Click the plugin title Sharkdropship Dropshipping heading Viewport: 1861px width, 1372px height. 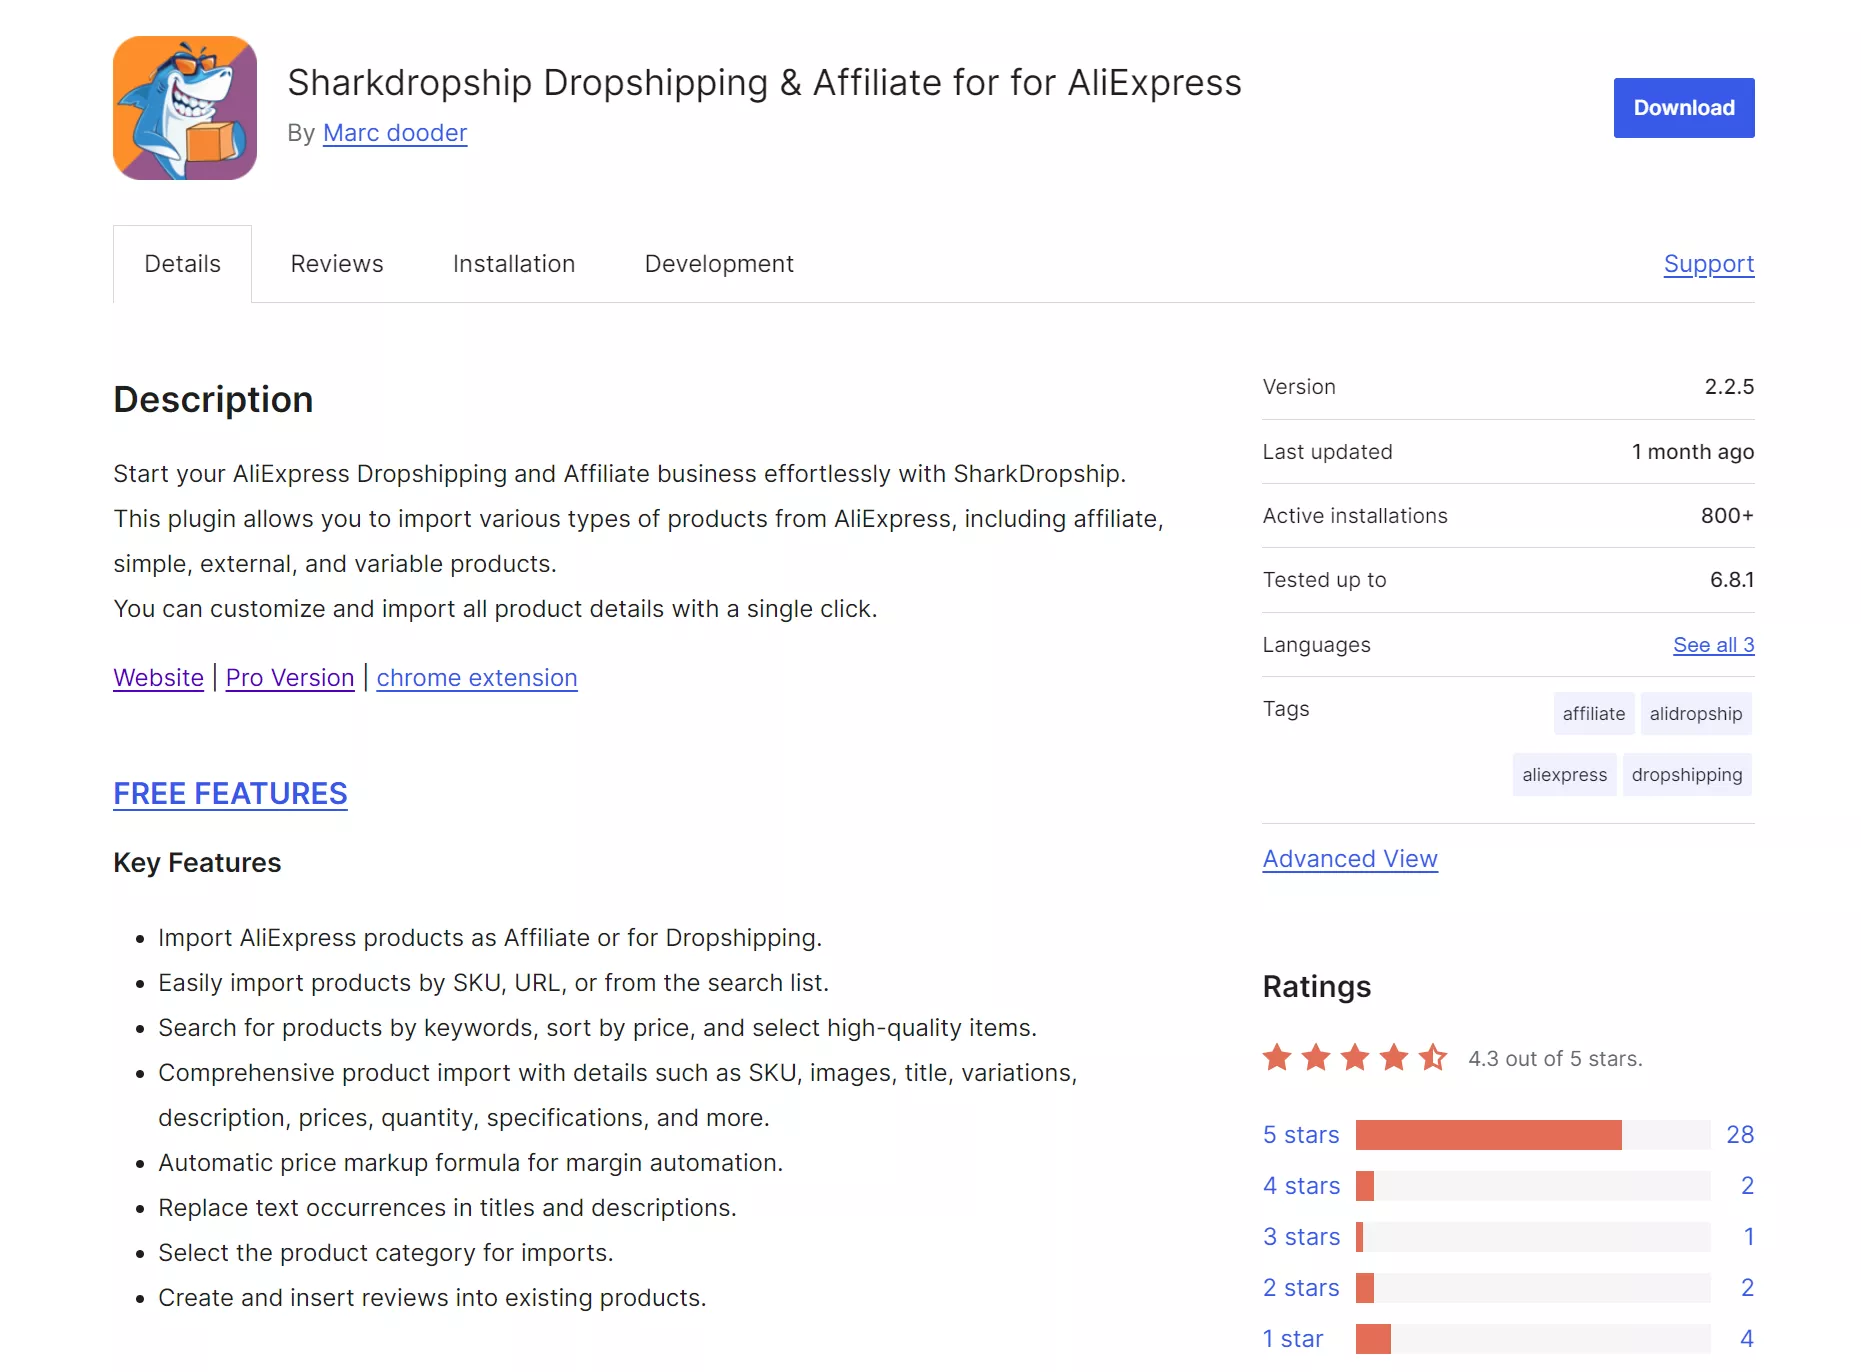[x=764, y=83]
